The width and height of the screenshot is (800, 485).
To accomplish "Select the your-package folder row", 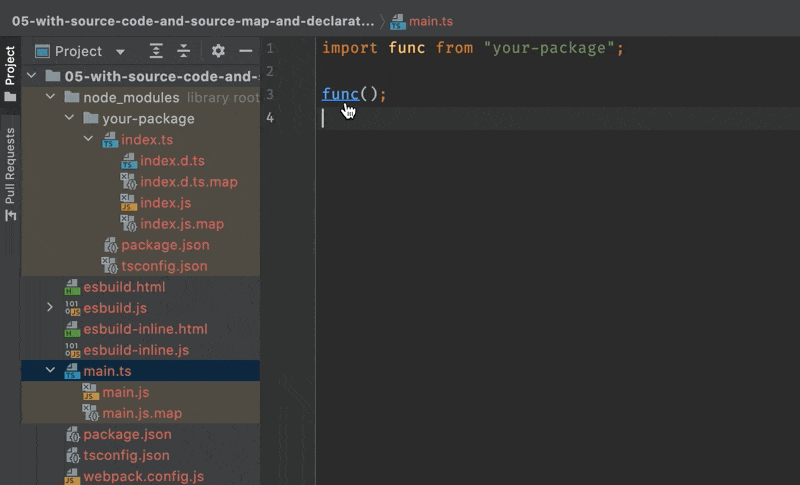I will click(140, 118).
